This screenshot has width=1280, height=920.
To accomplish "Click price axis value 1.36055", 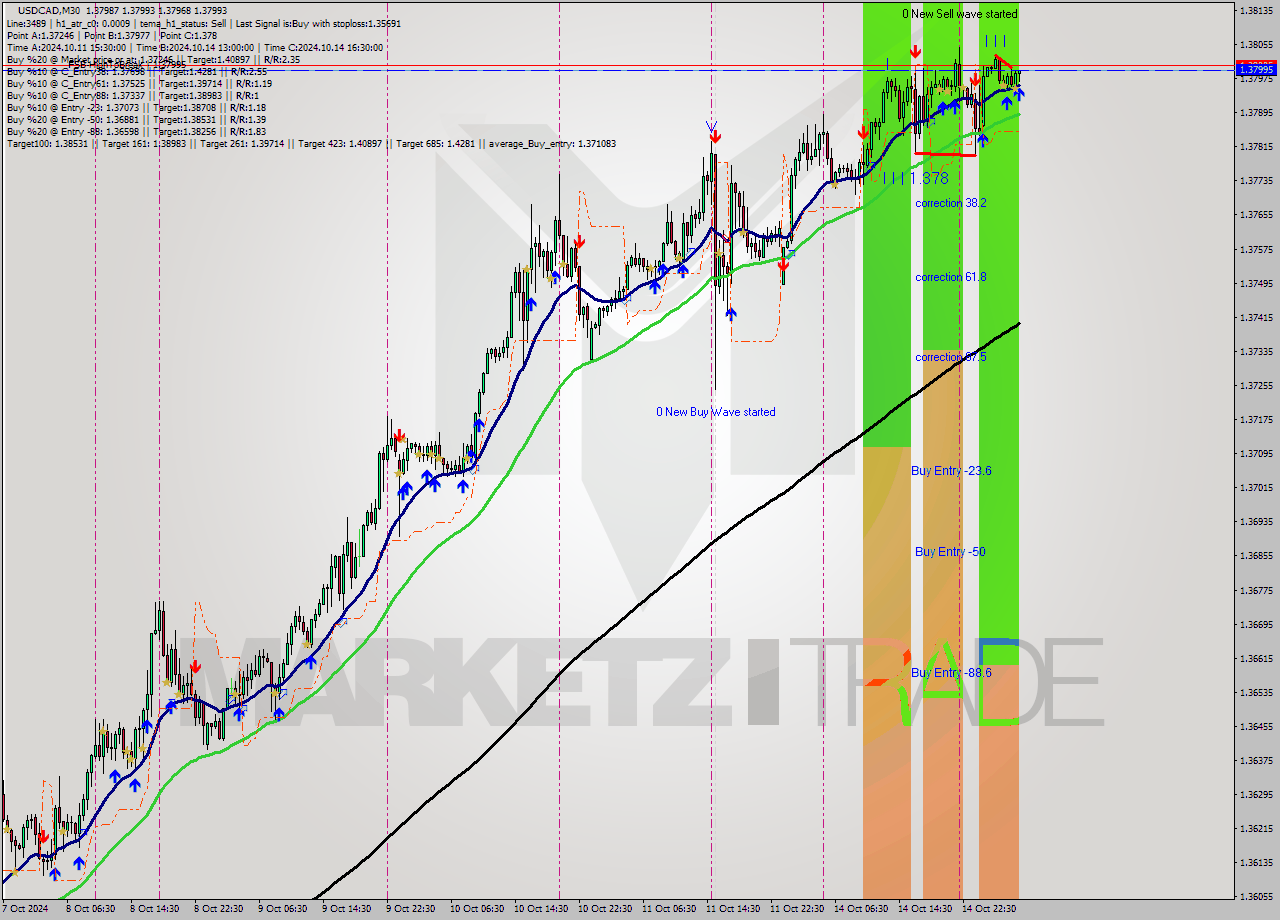I will tap(1256, 897).
